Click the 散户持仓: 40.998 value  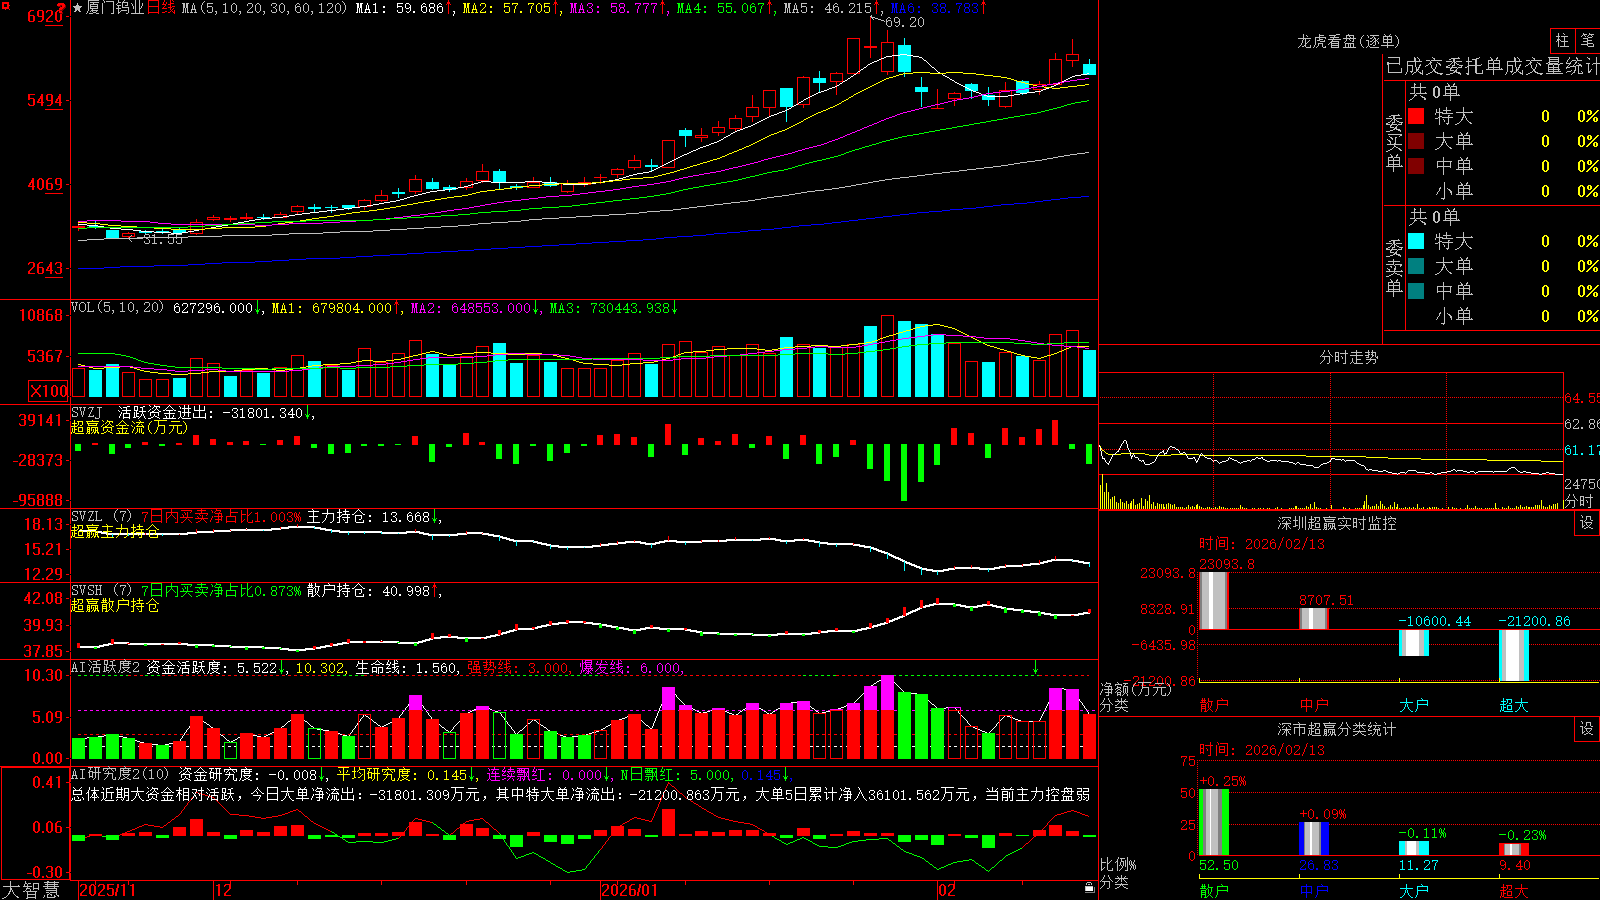coord(368,591)
